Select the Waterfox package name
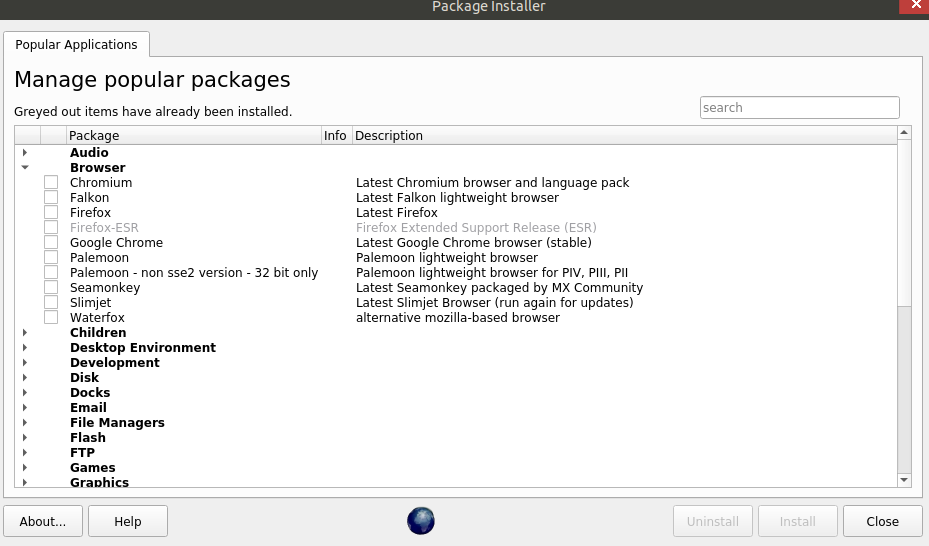The height and width of the screenshot is (546, 929). point(97,317)
